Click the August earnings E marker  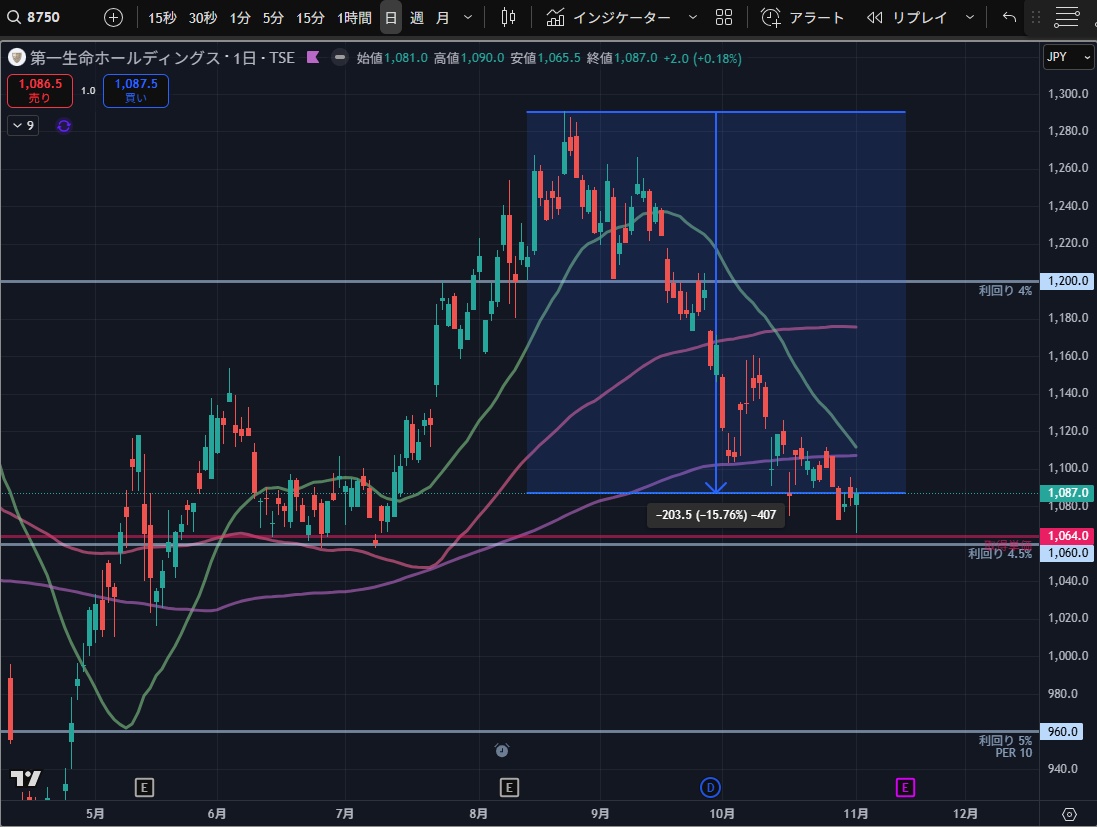[x=509, y=788]
